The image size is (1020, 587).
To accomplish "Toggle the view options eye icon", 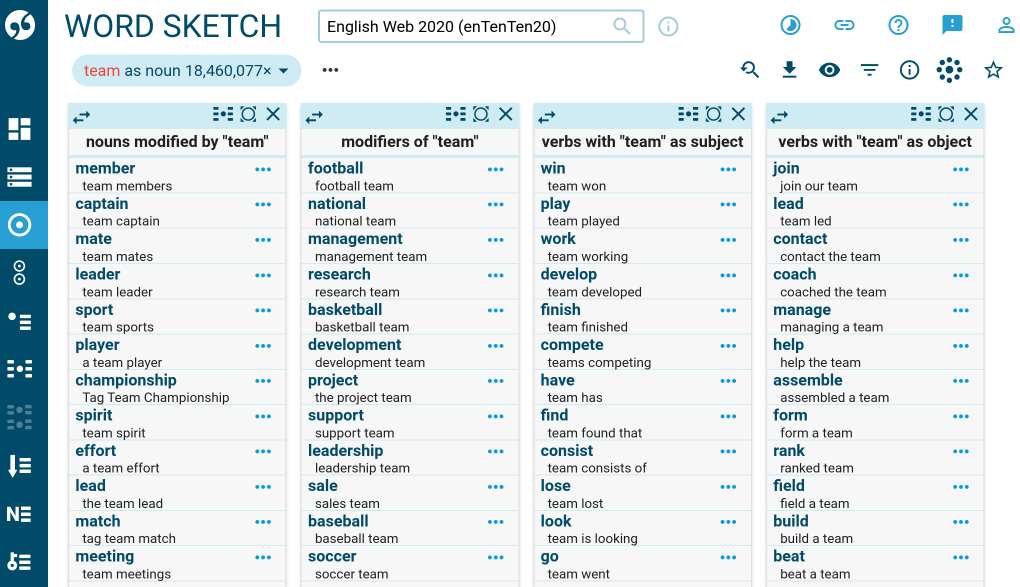I will tap(829, 70).
